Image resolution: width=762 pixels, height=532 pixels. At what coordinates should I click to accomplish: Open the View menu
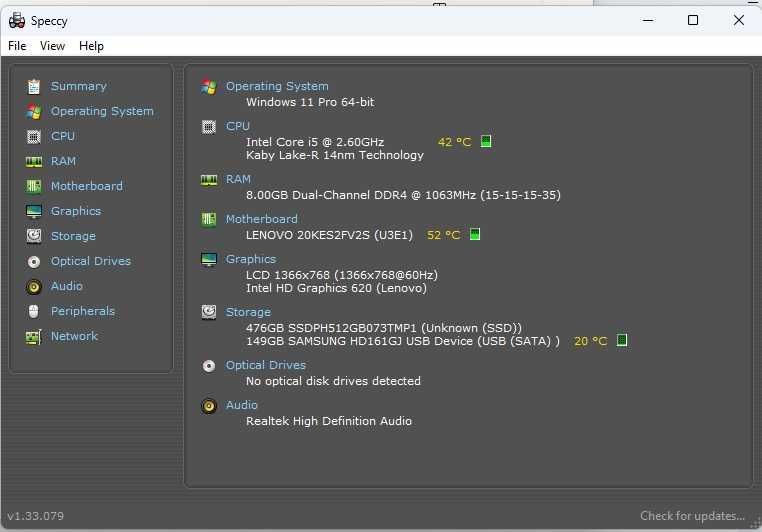52,46
